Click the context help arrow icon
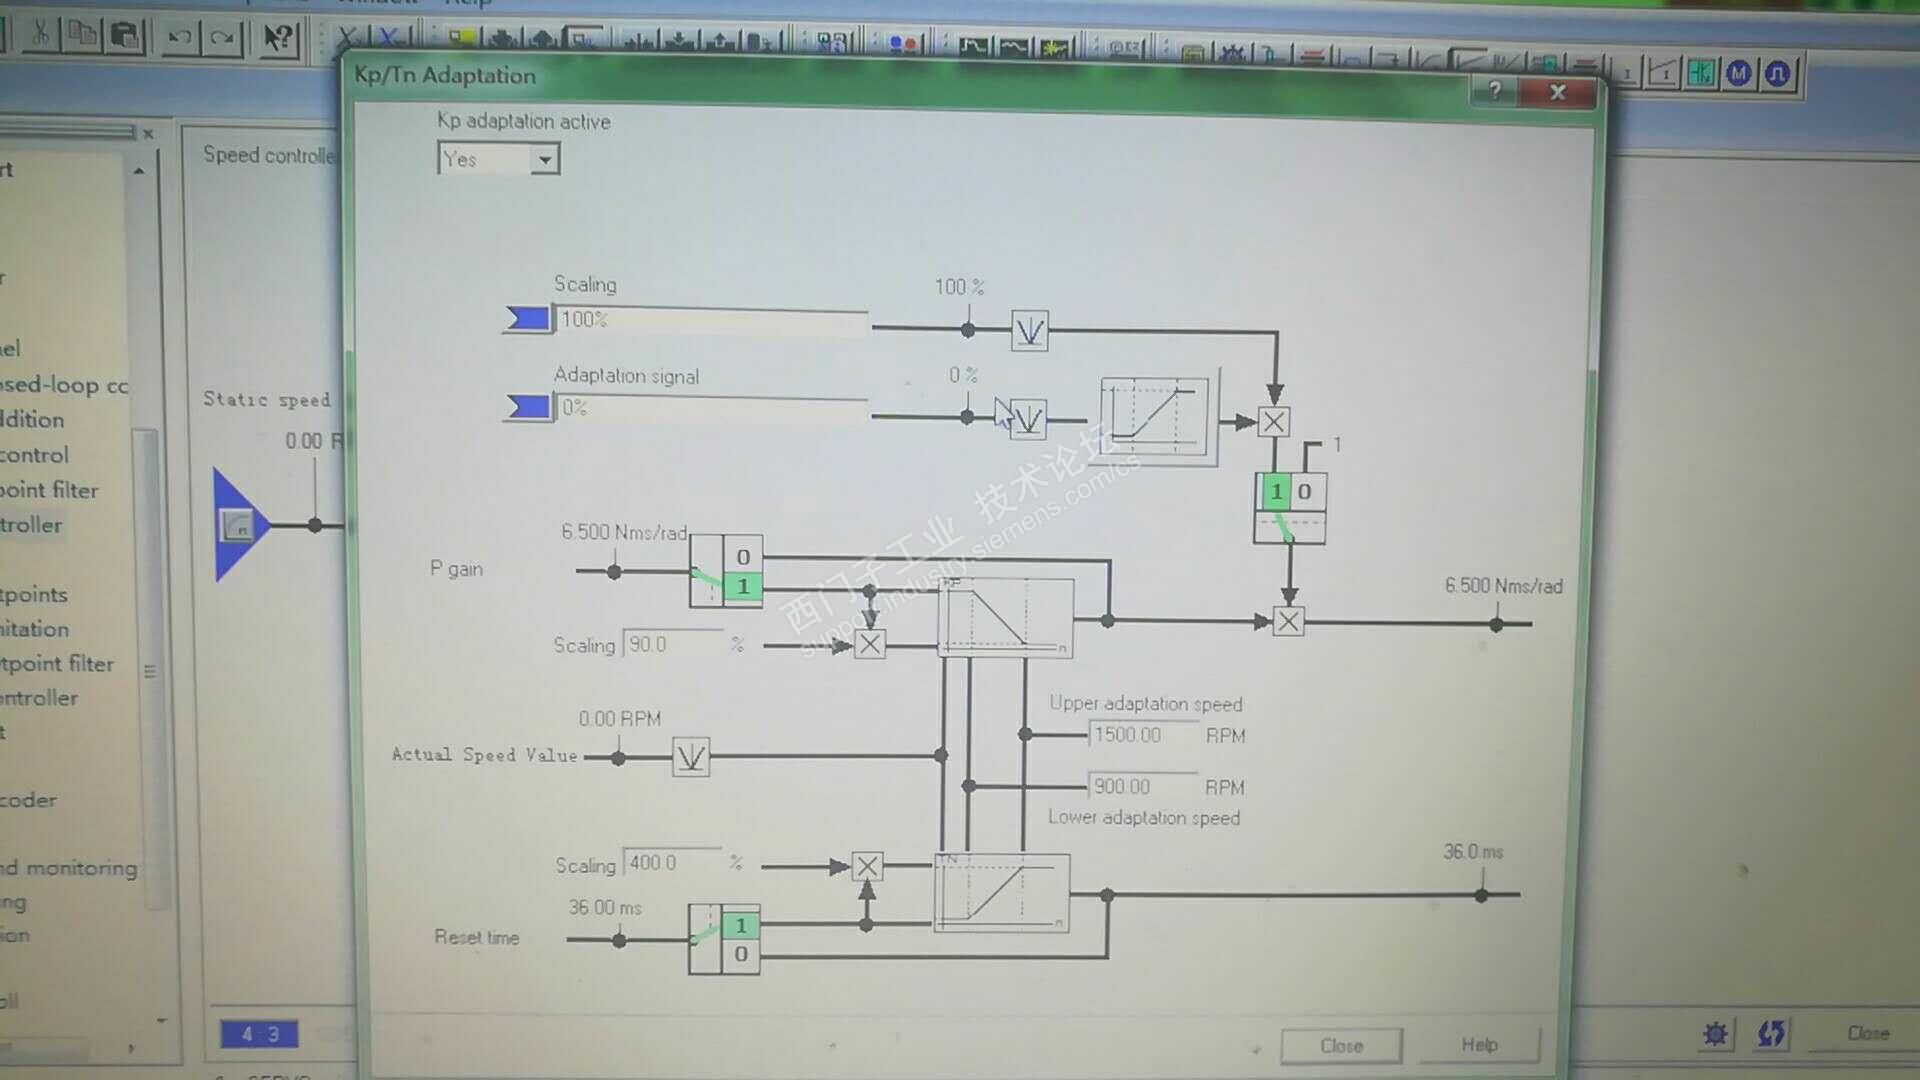 coord(276,39)
